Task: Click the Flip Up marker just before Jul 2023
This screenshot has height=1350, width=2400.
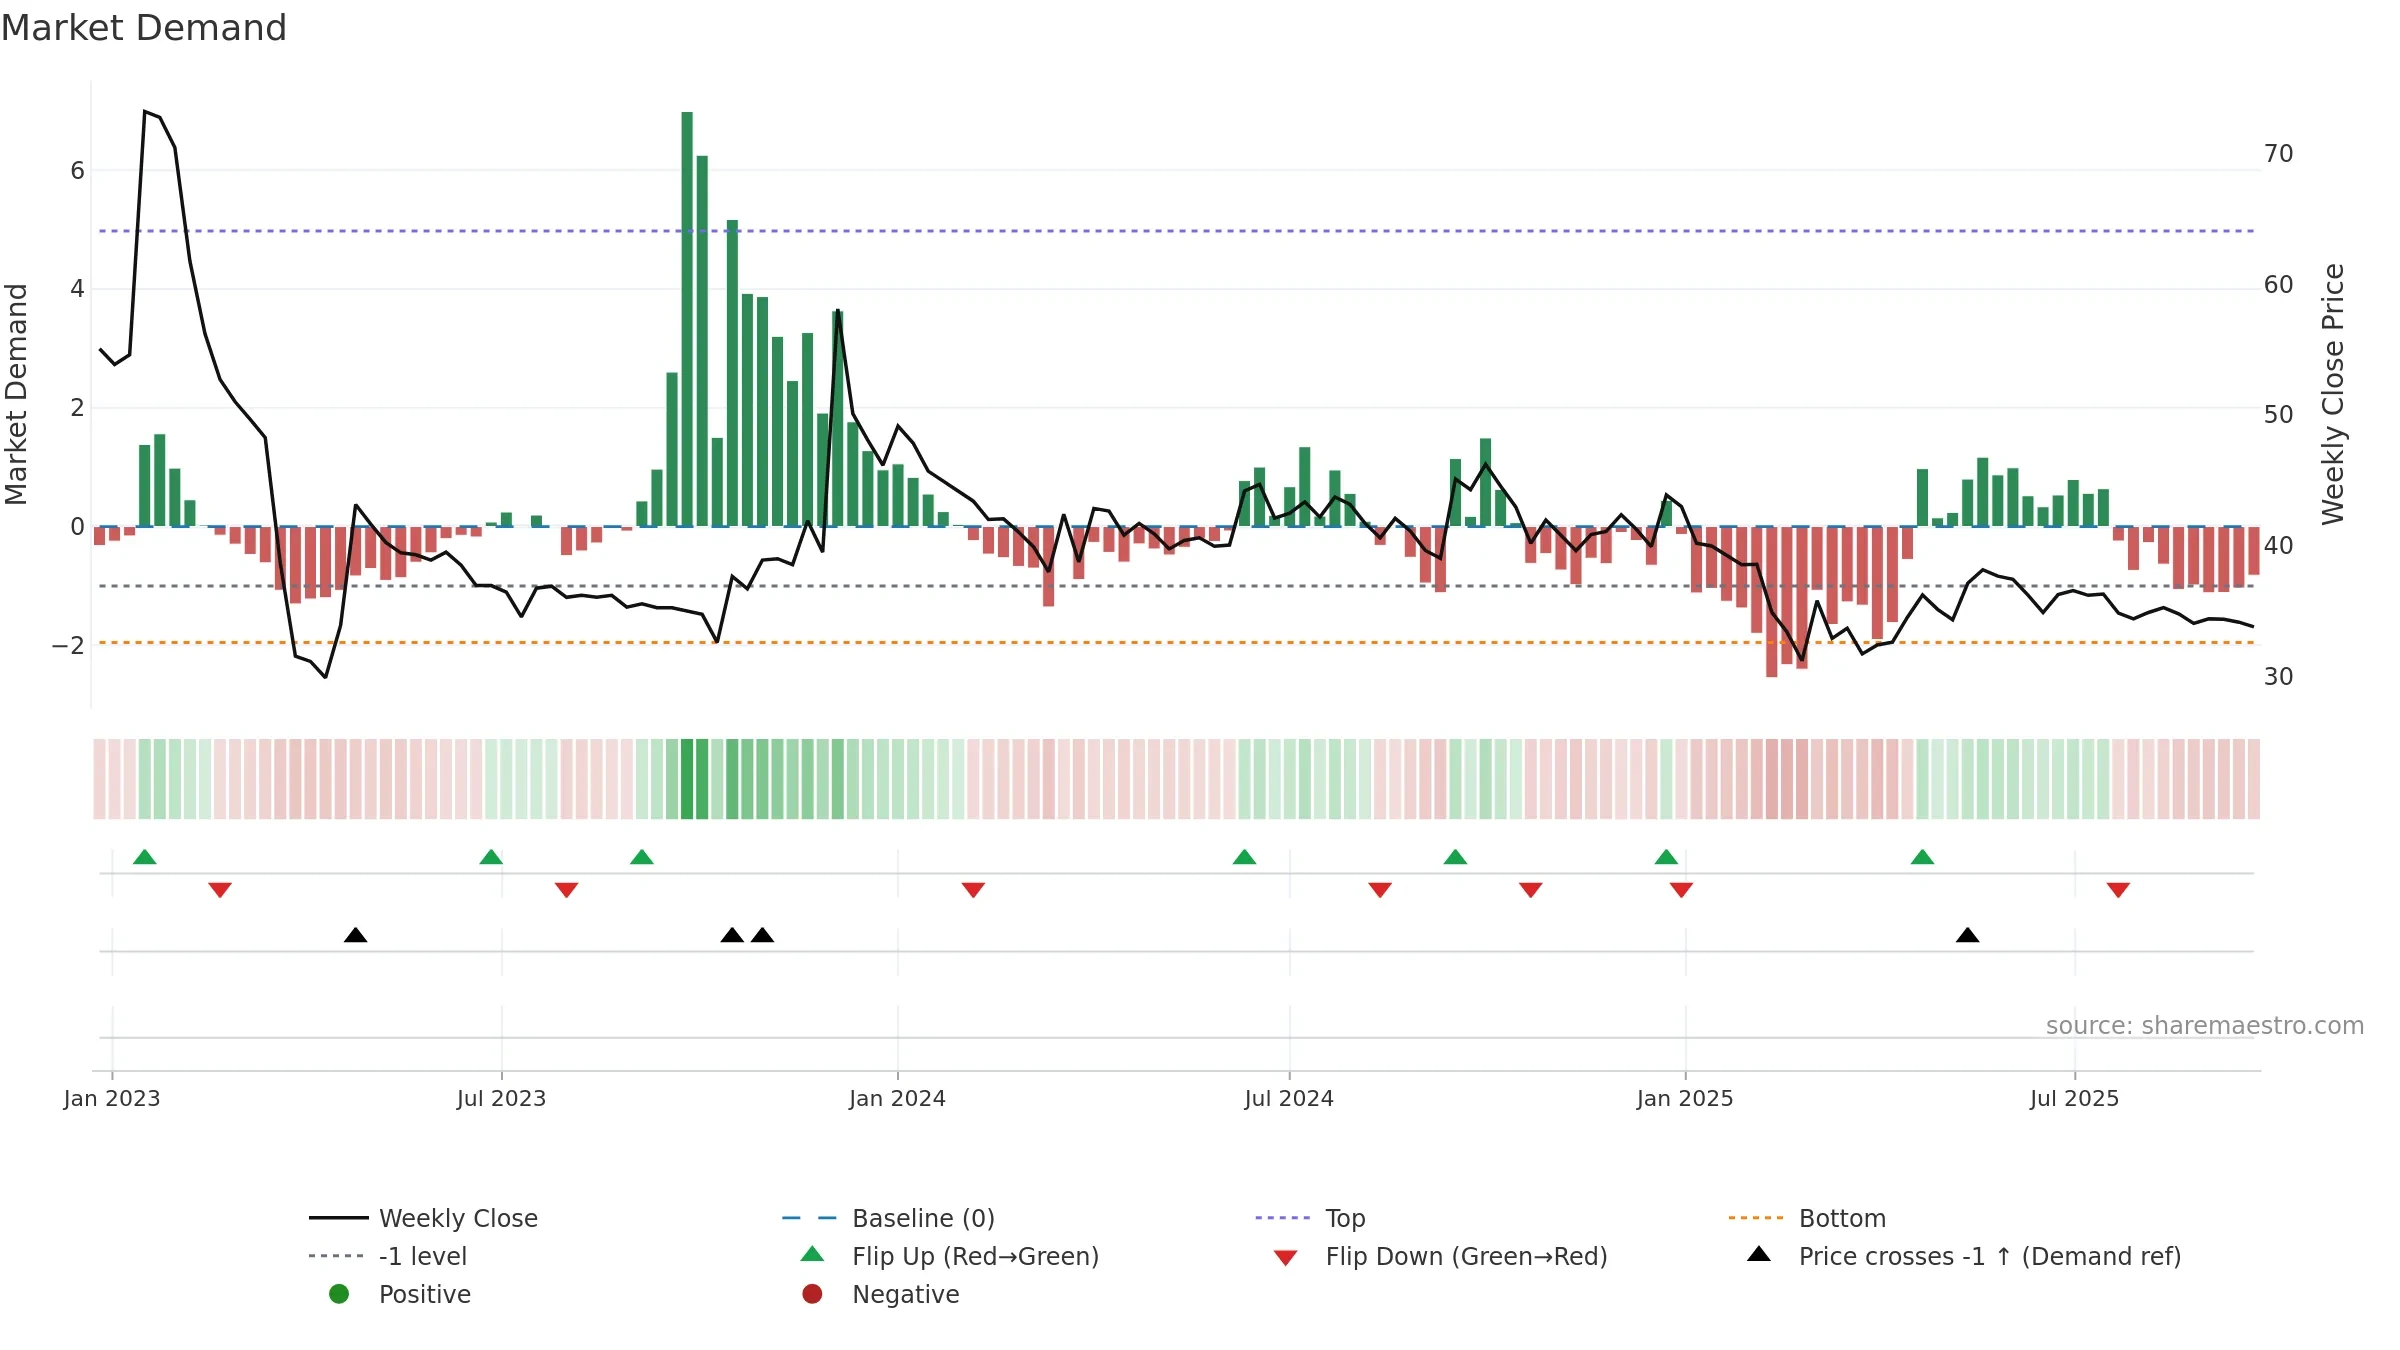Action: point(491,857)
